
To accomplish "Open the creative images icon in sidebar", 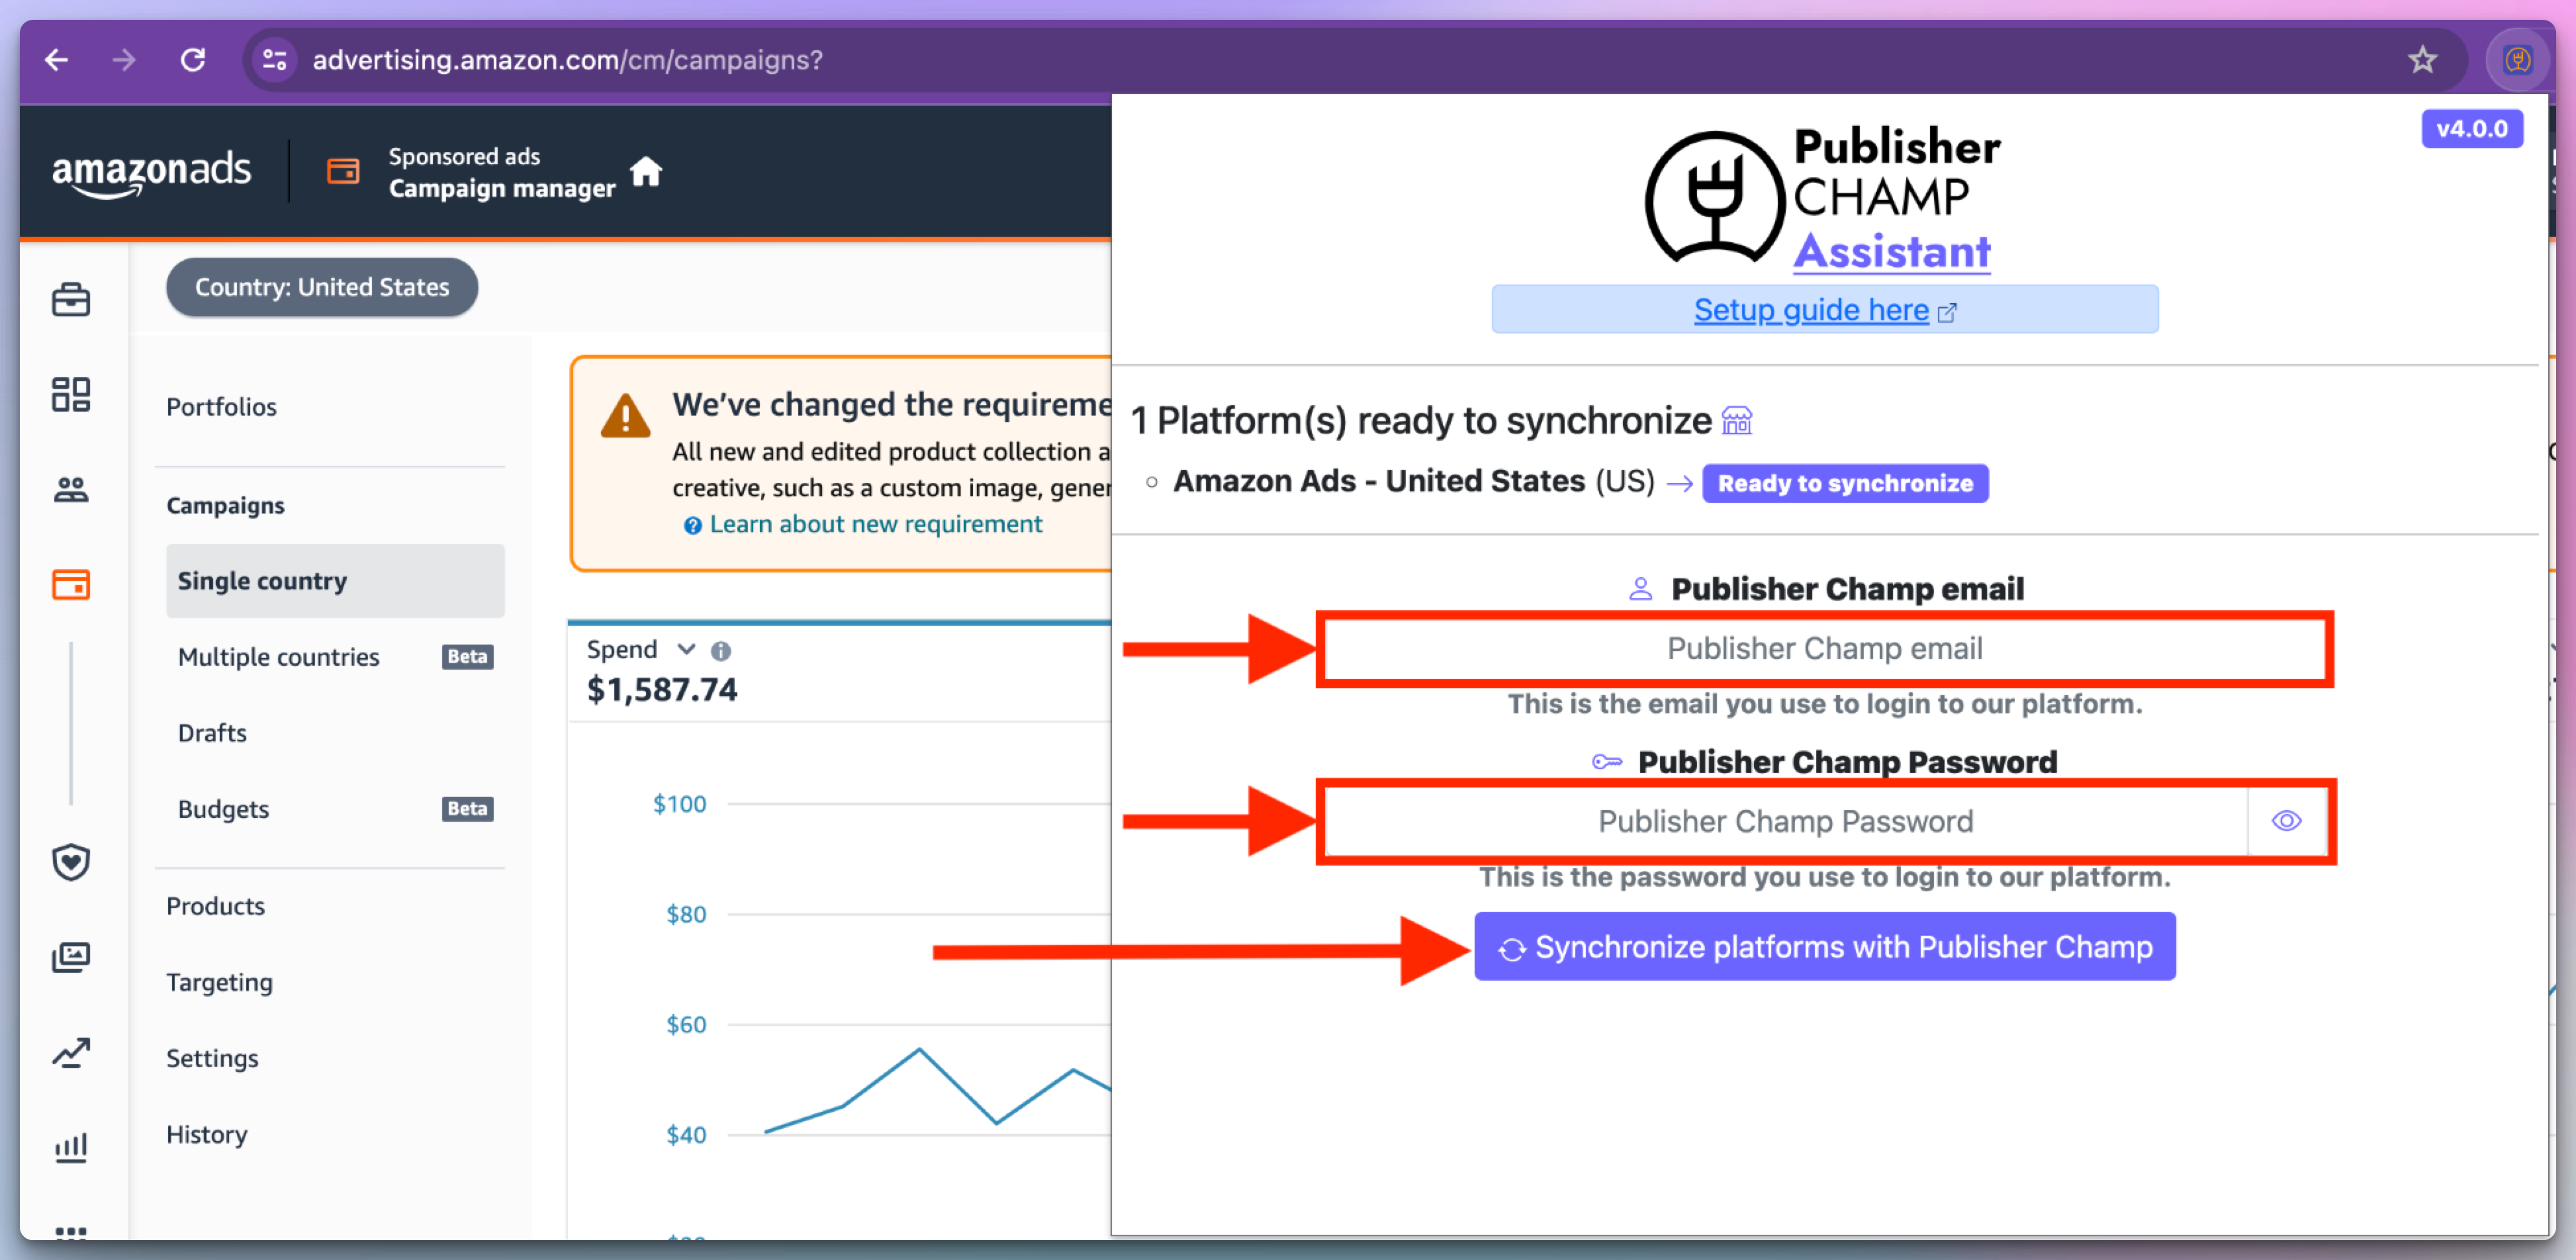I will click(71, 957).
